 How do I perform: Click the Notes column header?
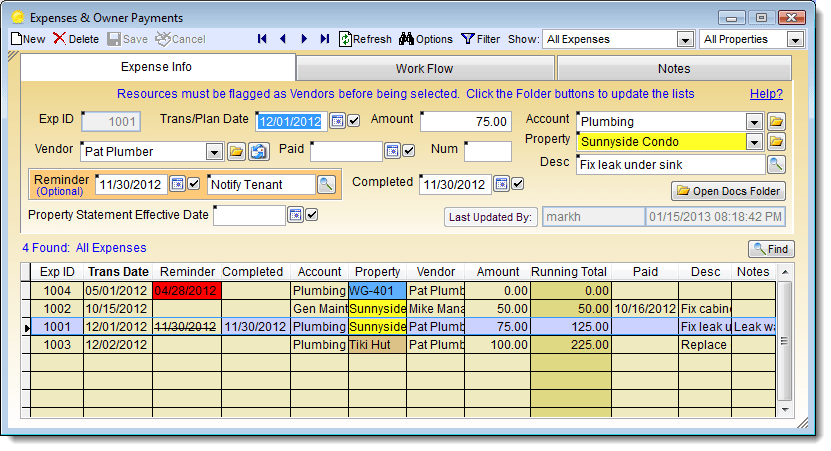753,272
